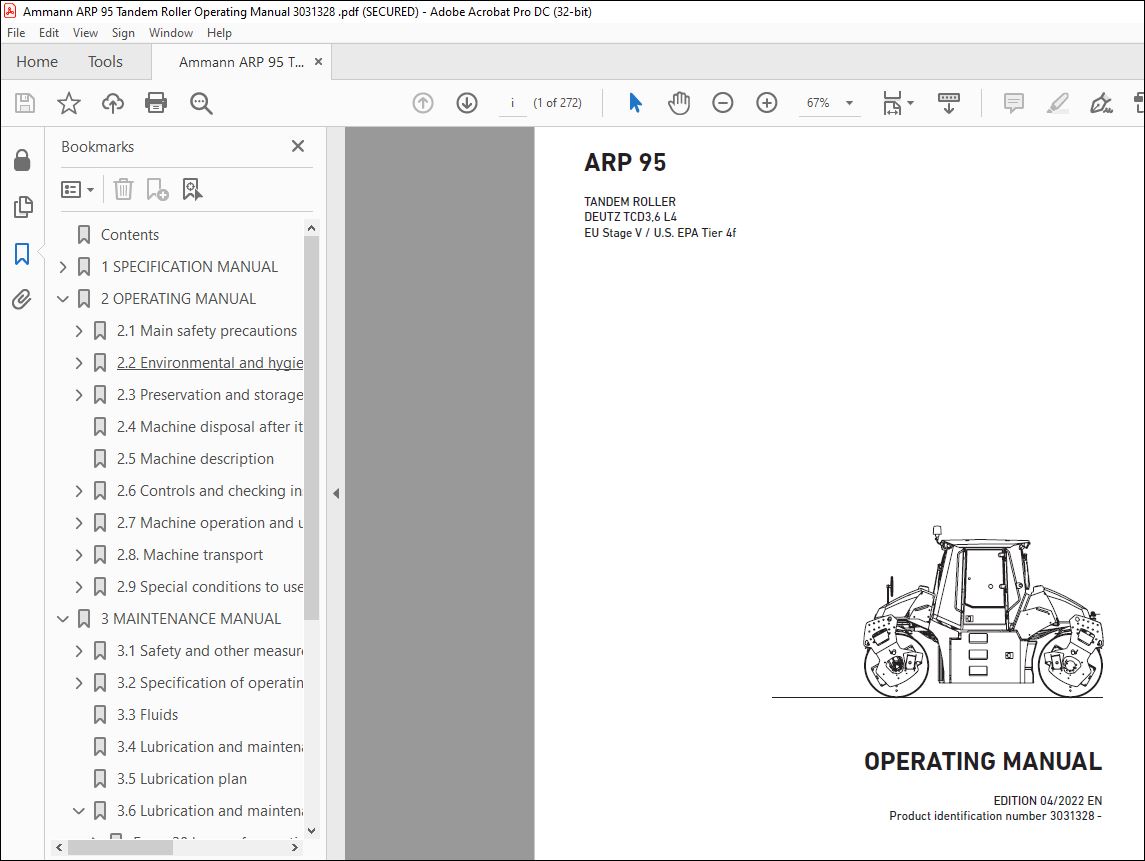
Task: Open 3.4 Lubrication and maintenance bookmark
Action: [210, 747]
